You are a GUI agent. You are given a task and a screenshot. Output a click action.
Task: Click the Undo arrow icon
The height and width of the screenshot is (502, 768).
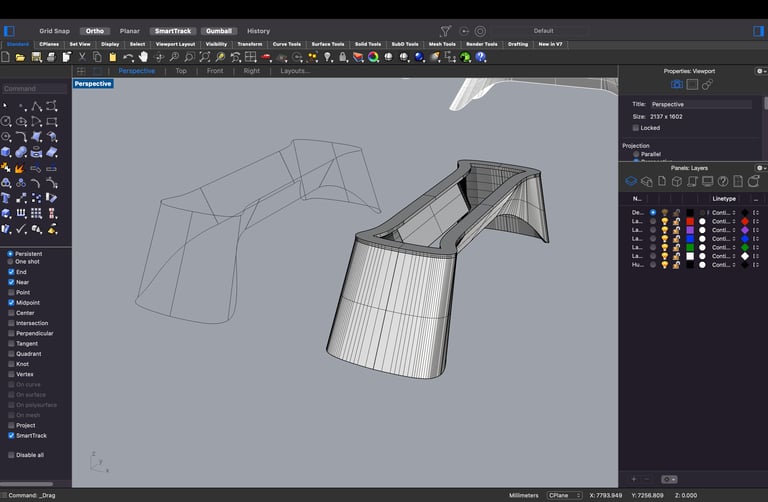point(129,57)
